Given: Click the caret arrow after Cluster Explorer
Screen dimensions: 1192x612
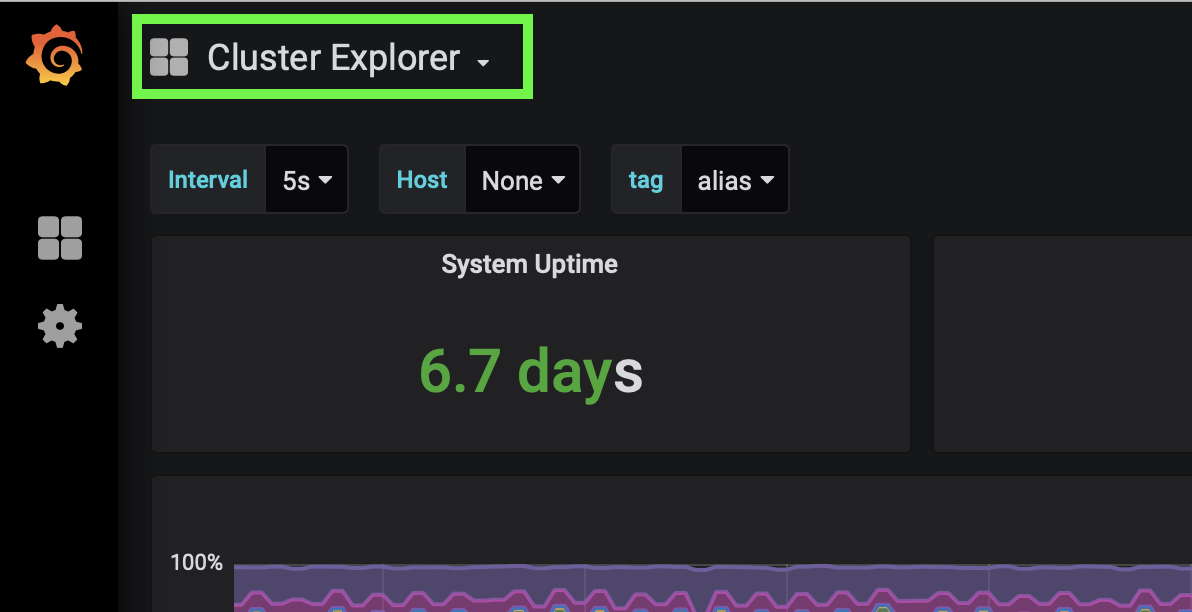Looking at the screenshot, I should click(x=484, y=62).
